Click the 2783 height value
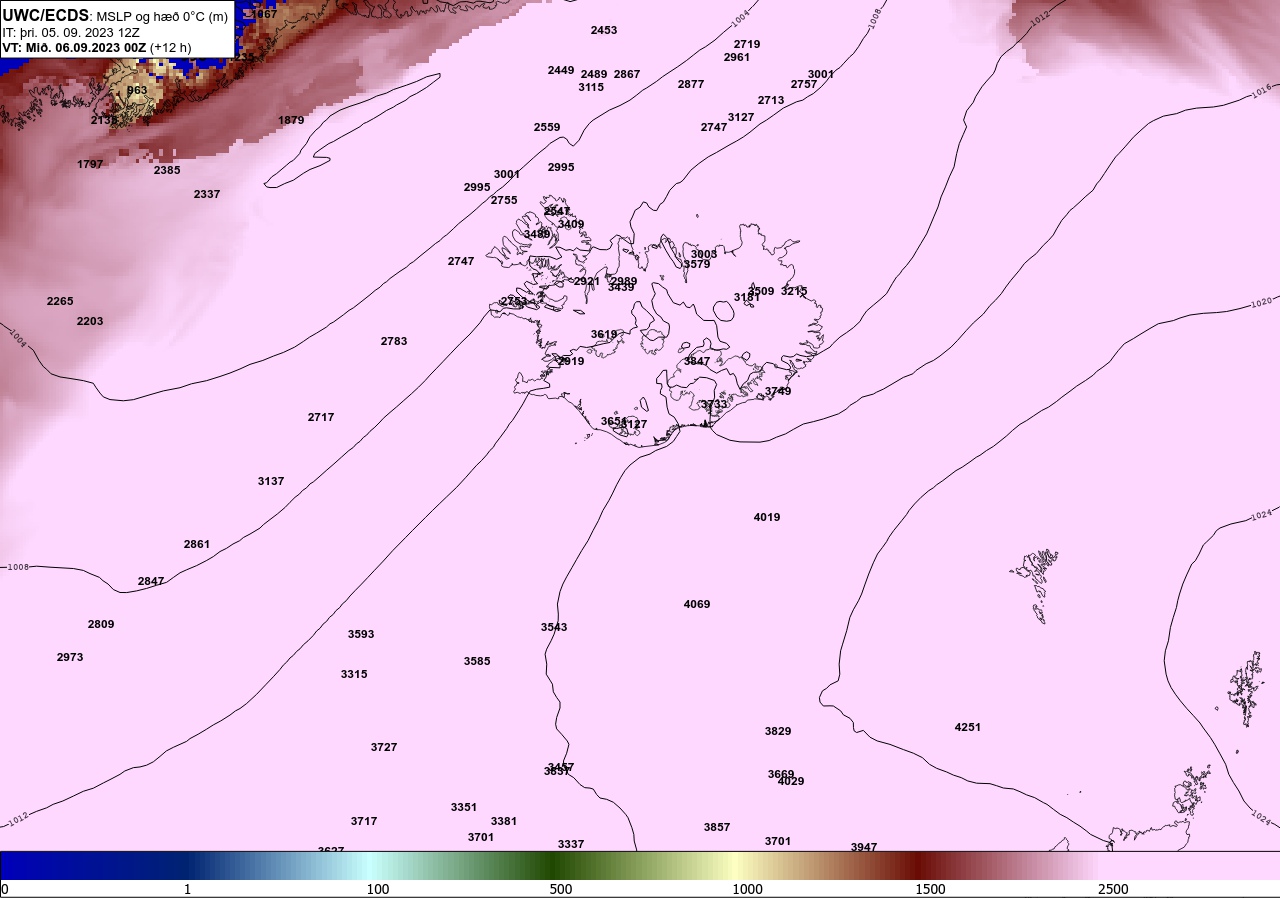Screen dimensions: 1280x898 coord(394,341)
